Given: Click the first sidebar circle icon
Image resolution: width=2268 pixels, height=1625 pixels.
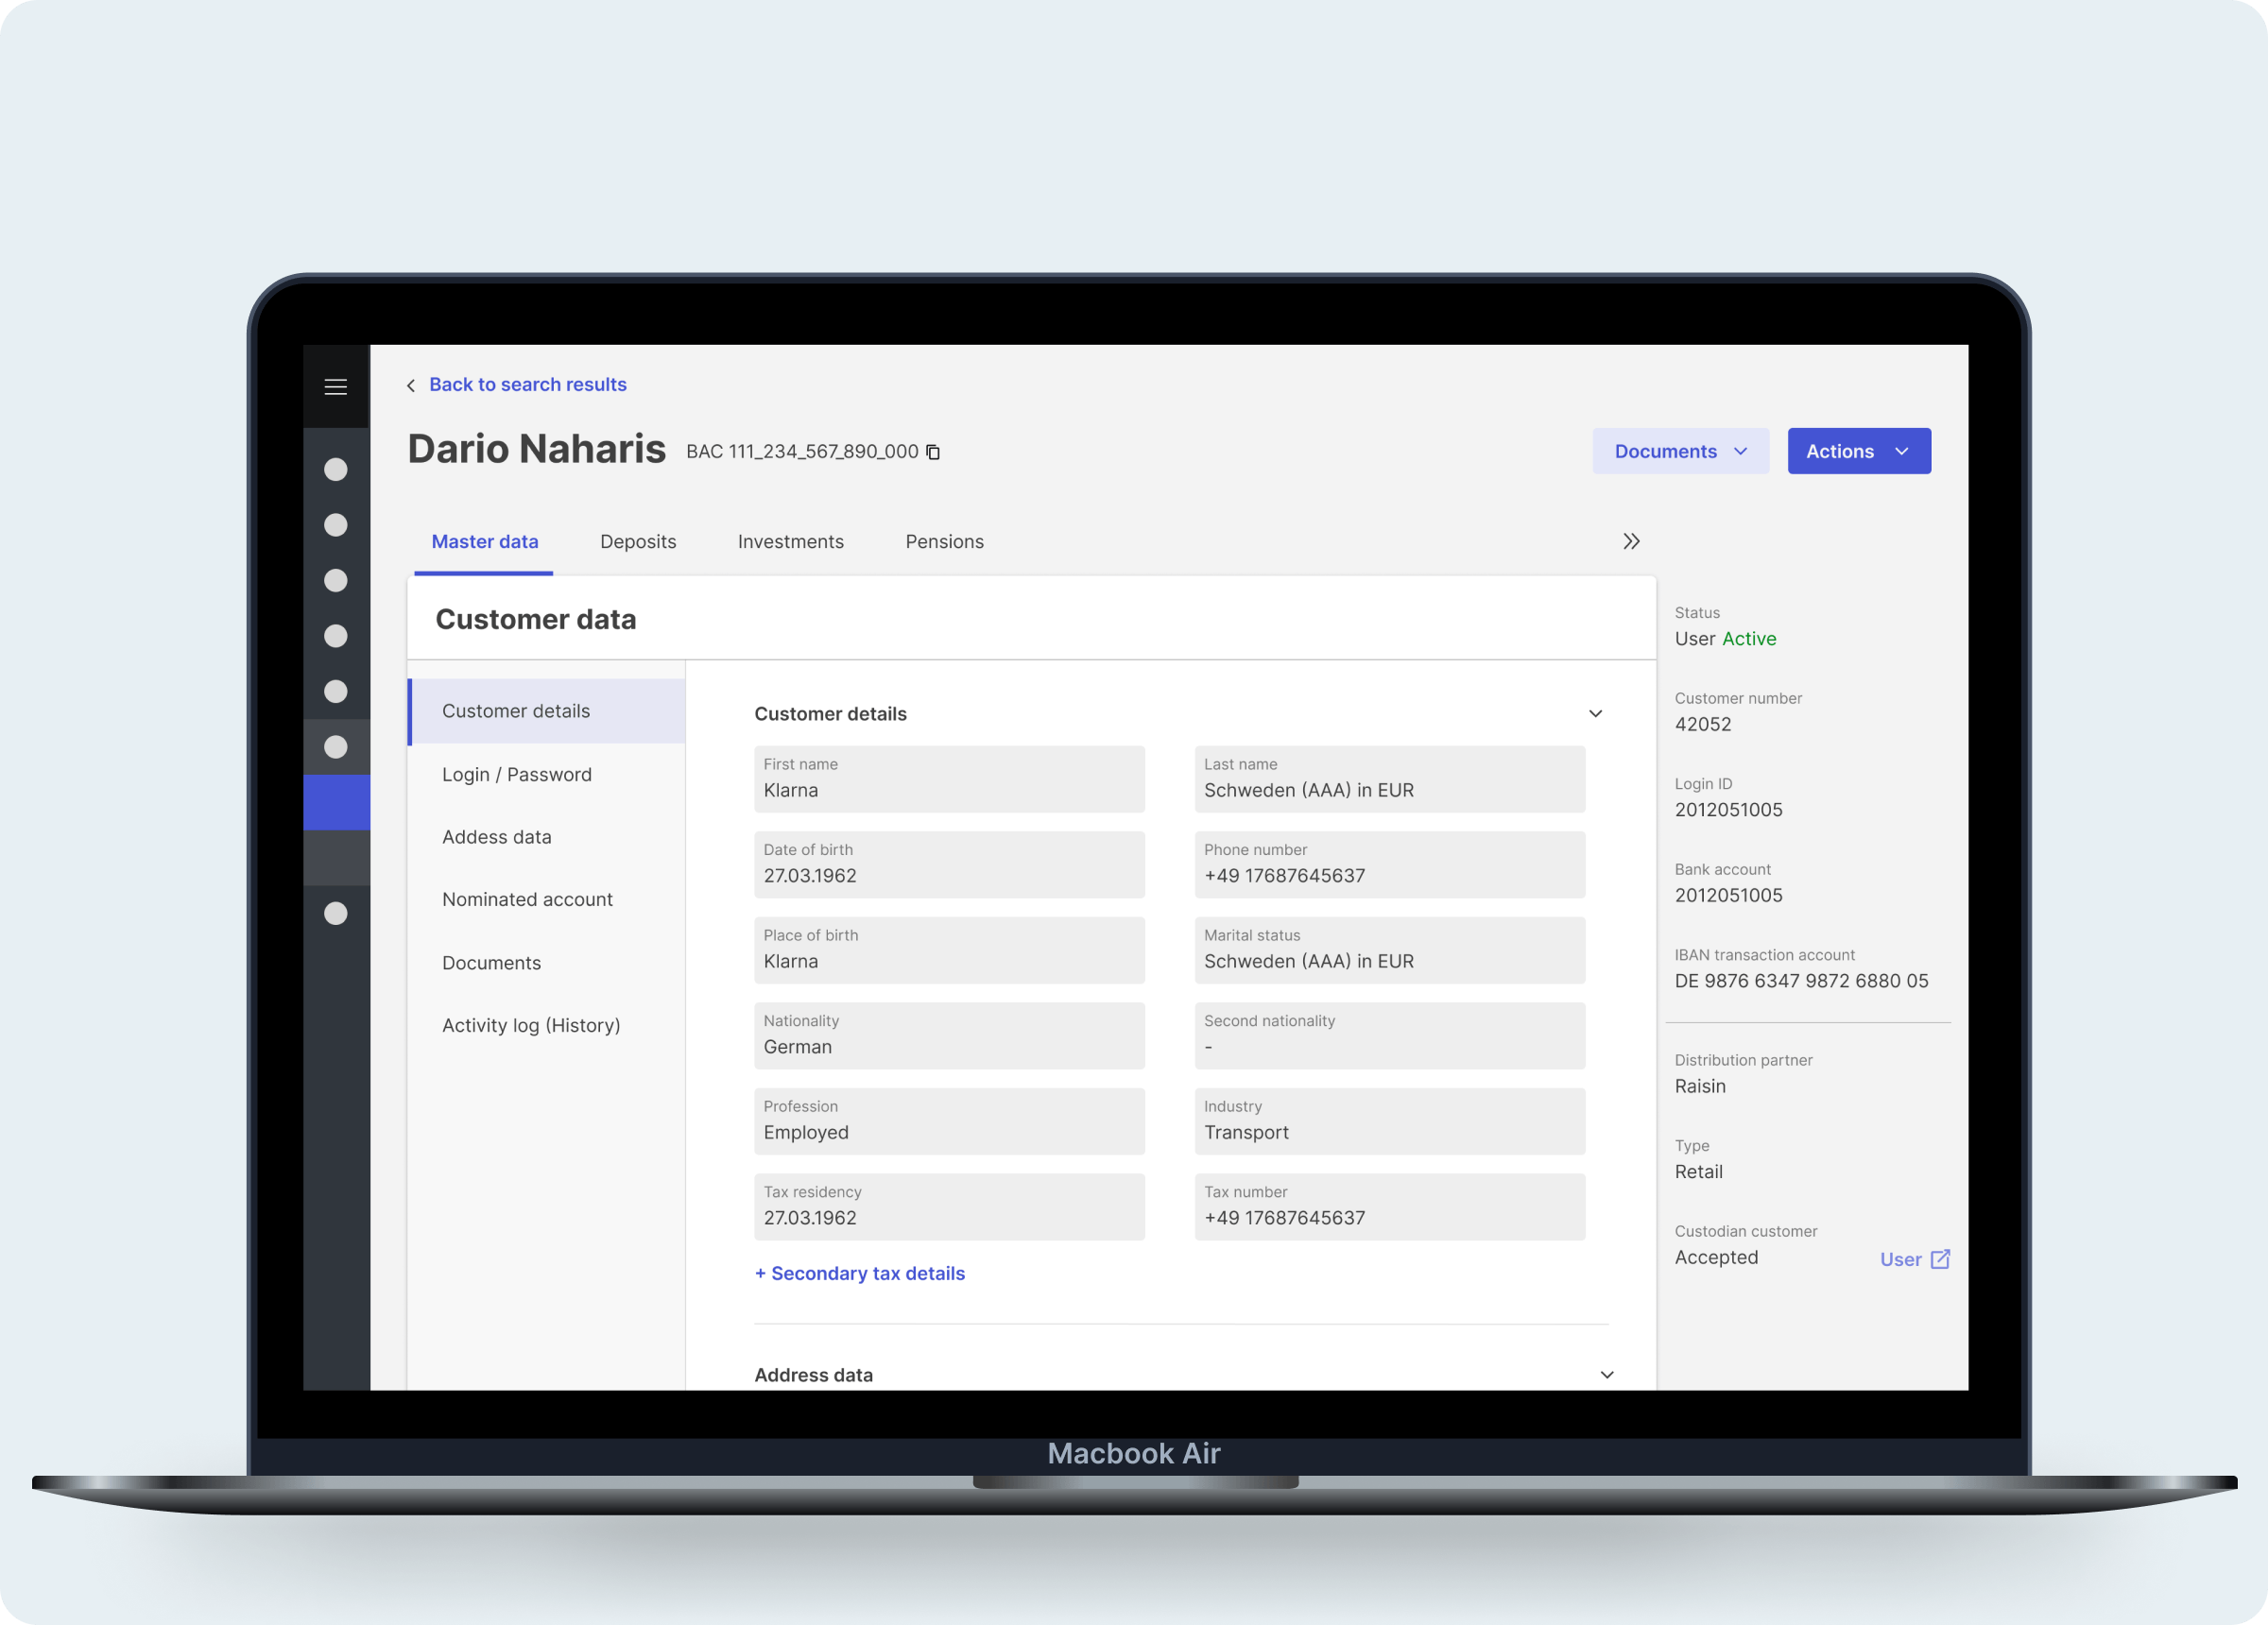Looking at the screenshot, I should (335, 469).
